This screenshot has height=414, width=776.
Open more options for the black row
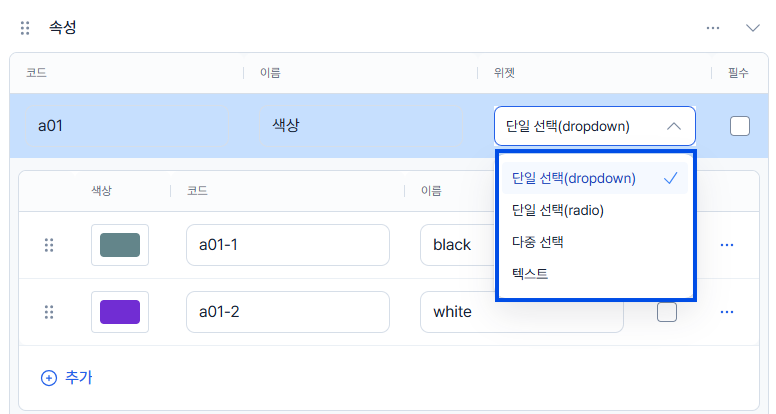(727, 245)
